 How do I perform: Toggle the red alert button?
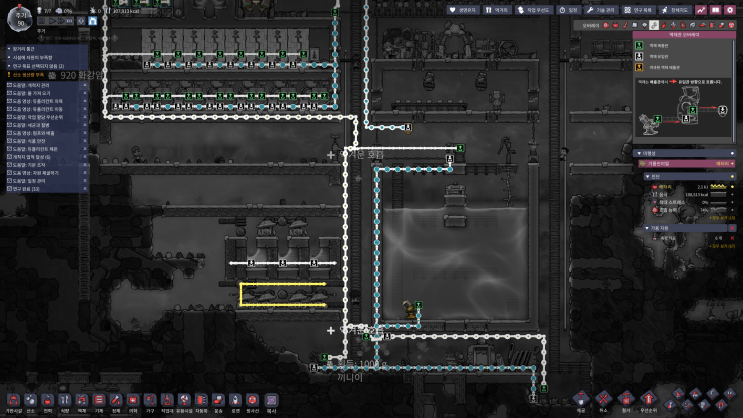point(81,21)
